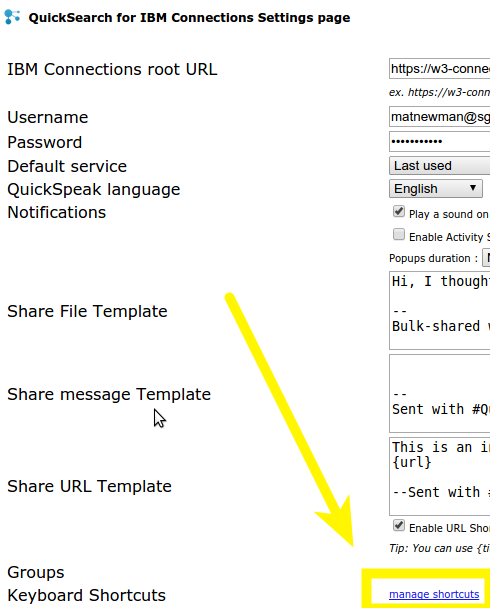Toggle the Enable URL Shortener checkbox
This screenshot has width=490, height=608.
pos(399,526)
